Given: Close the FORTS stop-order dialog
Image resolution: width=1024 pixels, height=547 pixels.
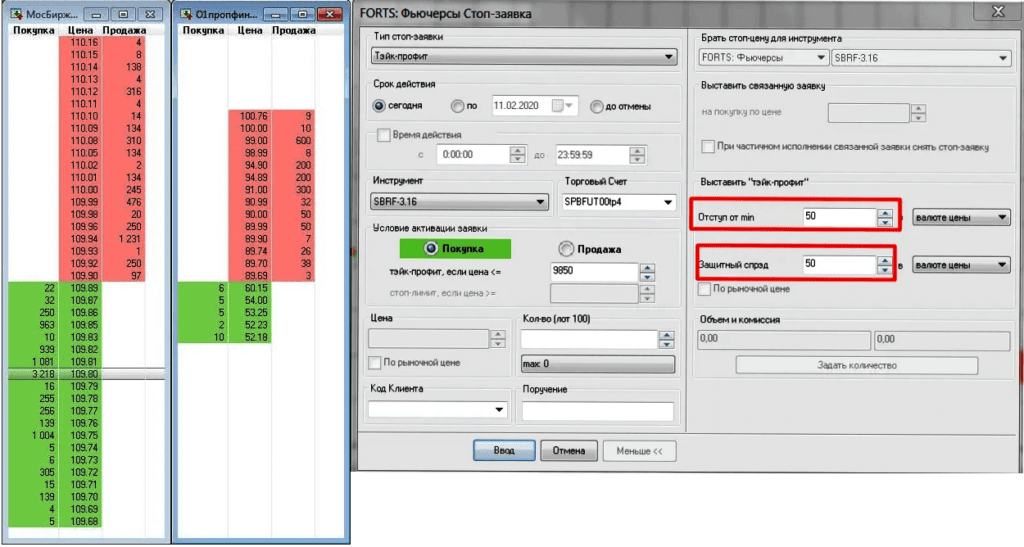Looking at the screenshot, I should [996, 12].
